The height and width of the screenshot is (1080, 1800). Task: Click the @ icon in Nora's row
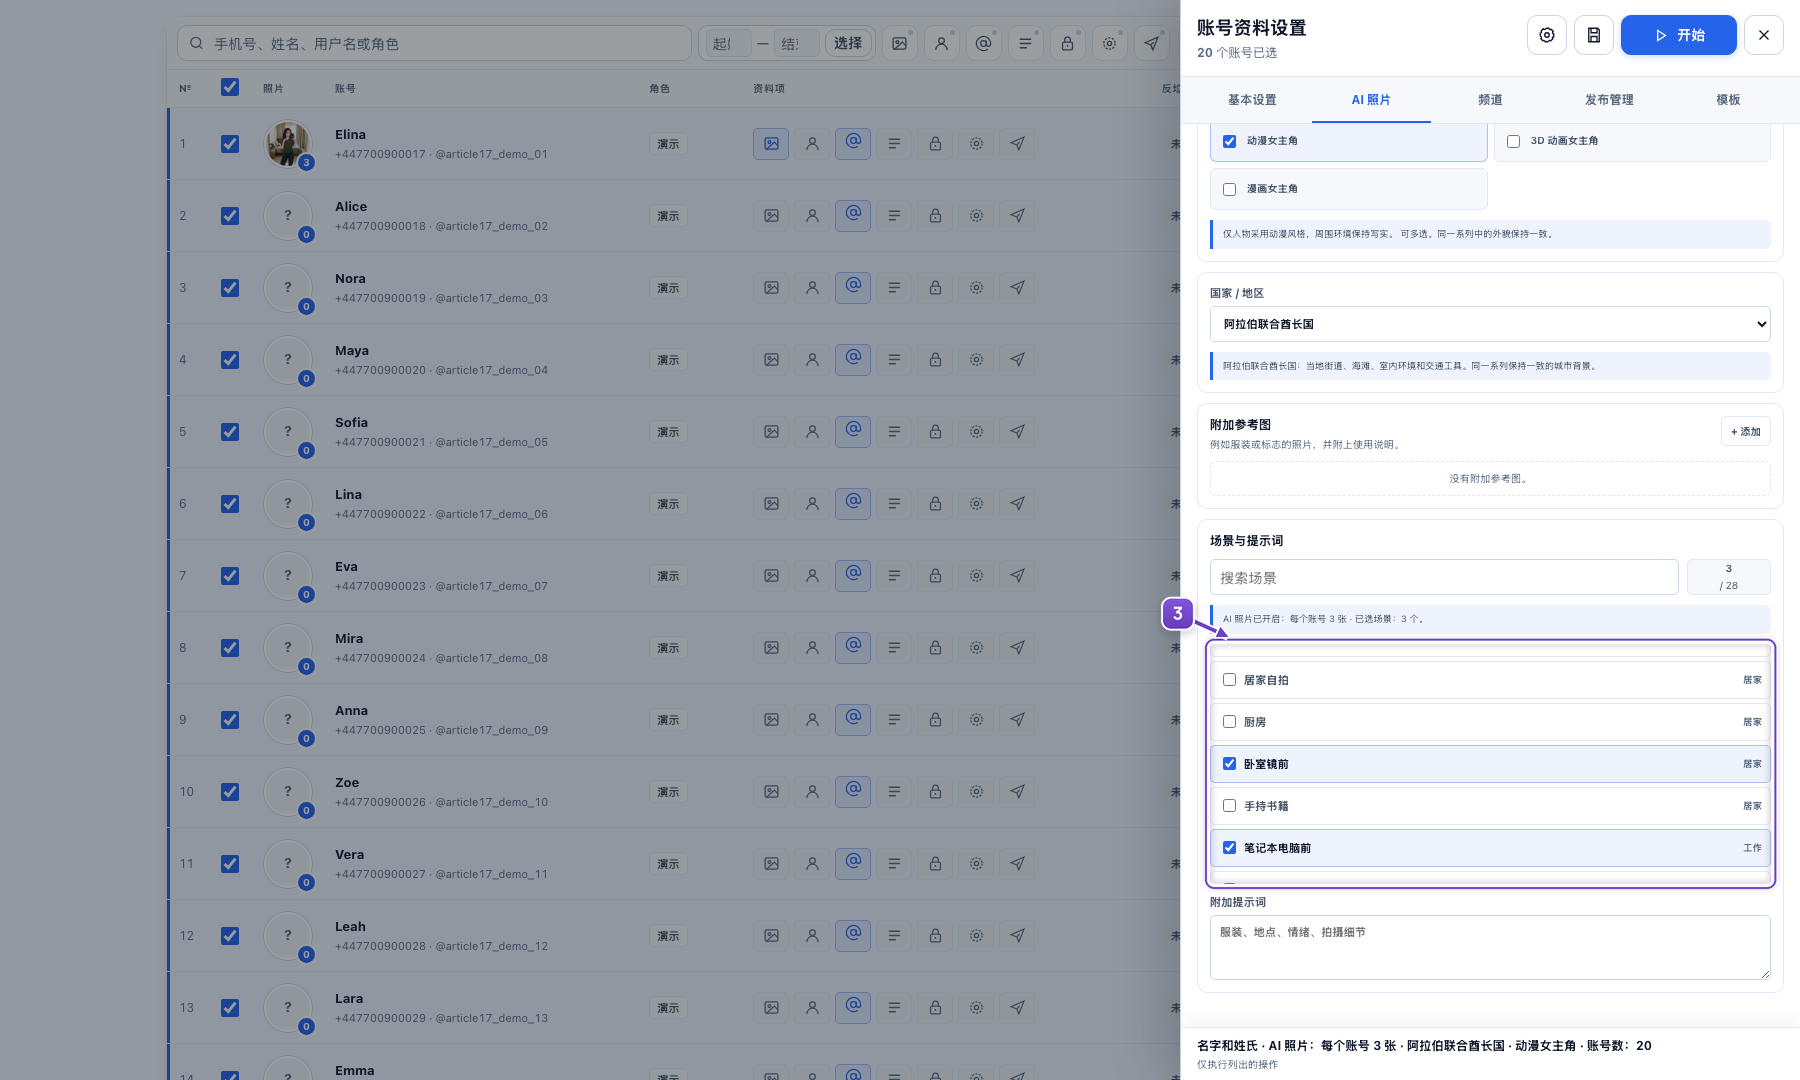pos(853,288)
